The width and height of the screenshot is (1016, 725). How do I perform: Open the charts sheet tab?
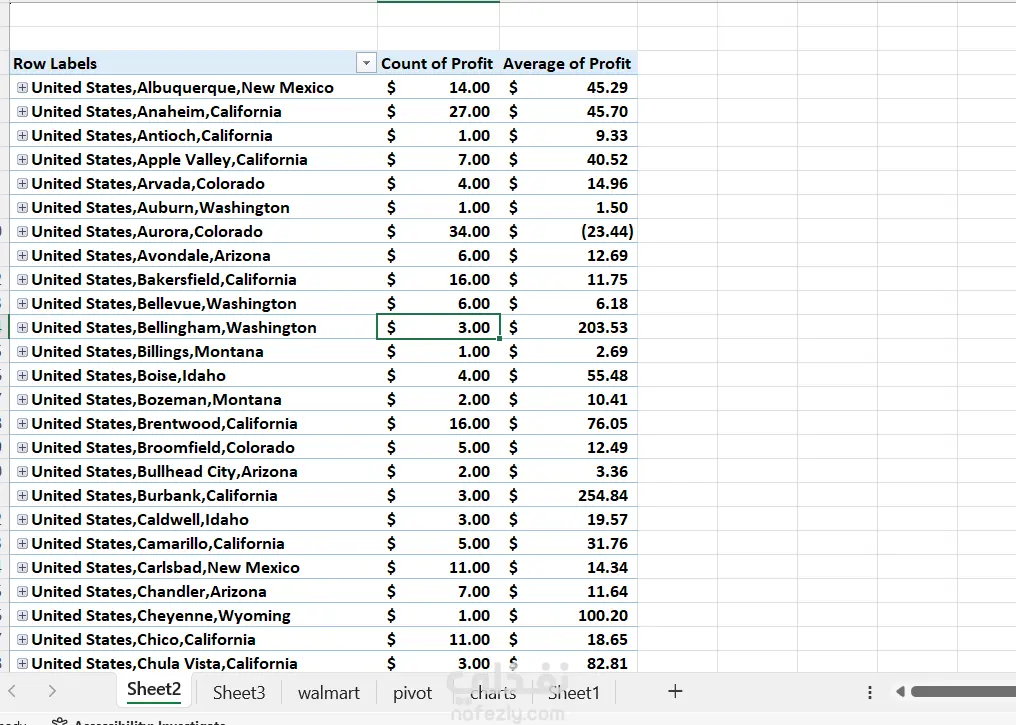(x=493, y=693)
